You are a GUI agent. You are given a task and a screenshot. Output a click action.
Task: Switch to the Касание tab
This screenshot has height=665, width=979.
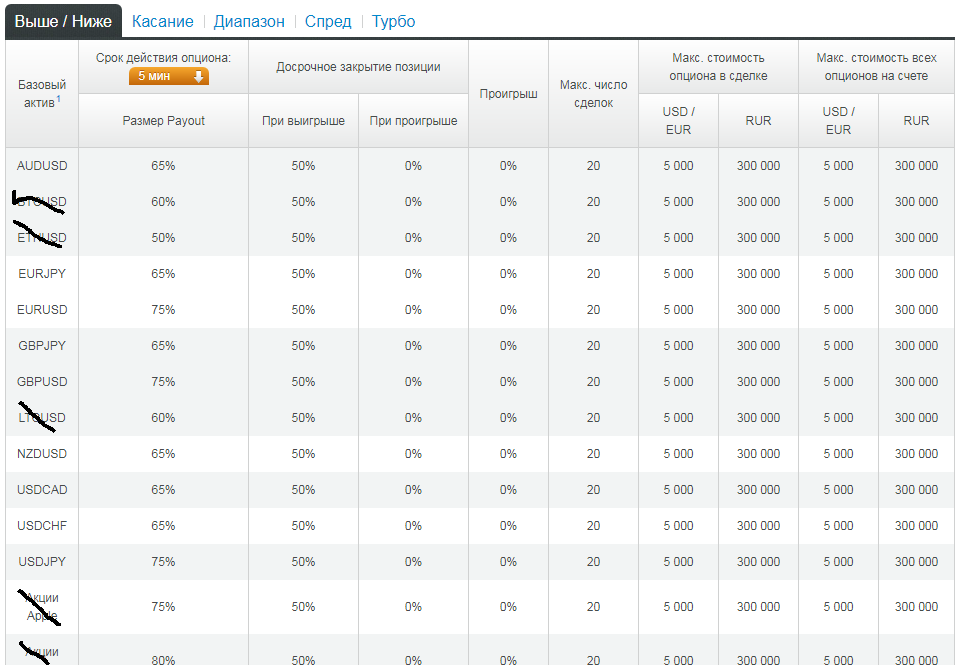pos(162,22)
